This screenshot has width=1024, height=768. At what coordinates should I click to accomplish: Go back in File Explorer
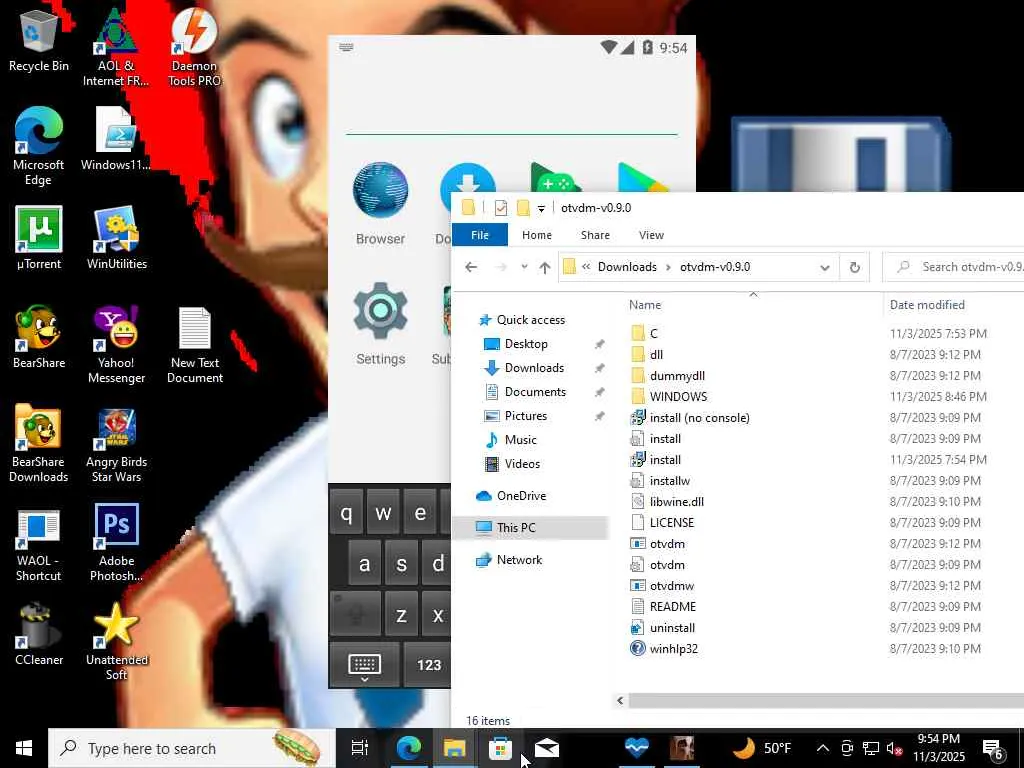coord(471,267)
